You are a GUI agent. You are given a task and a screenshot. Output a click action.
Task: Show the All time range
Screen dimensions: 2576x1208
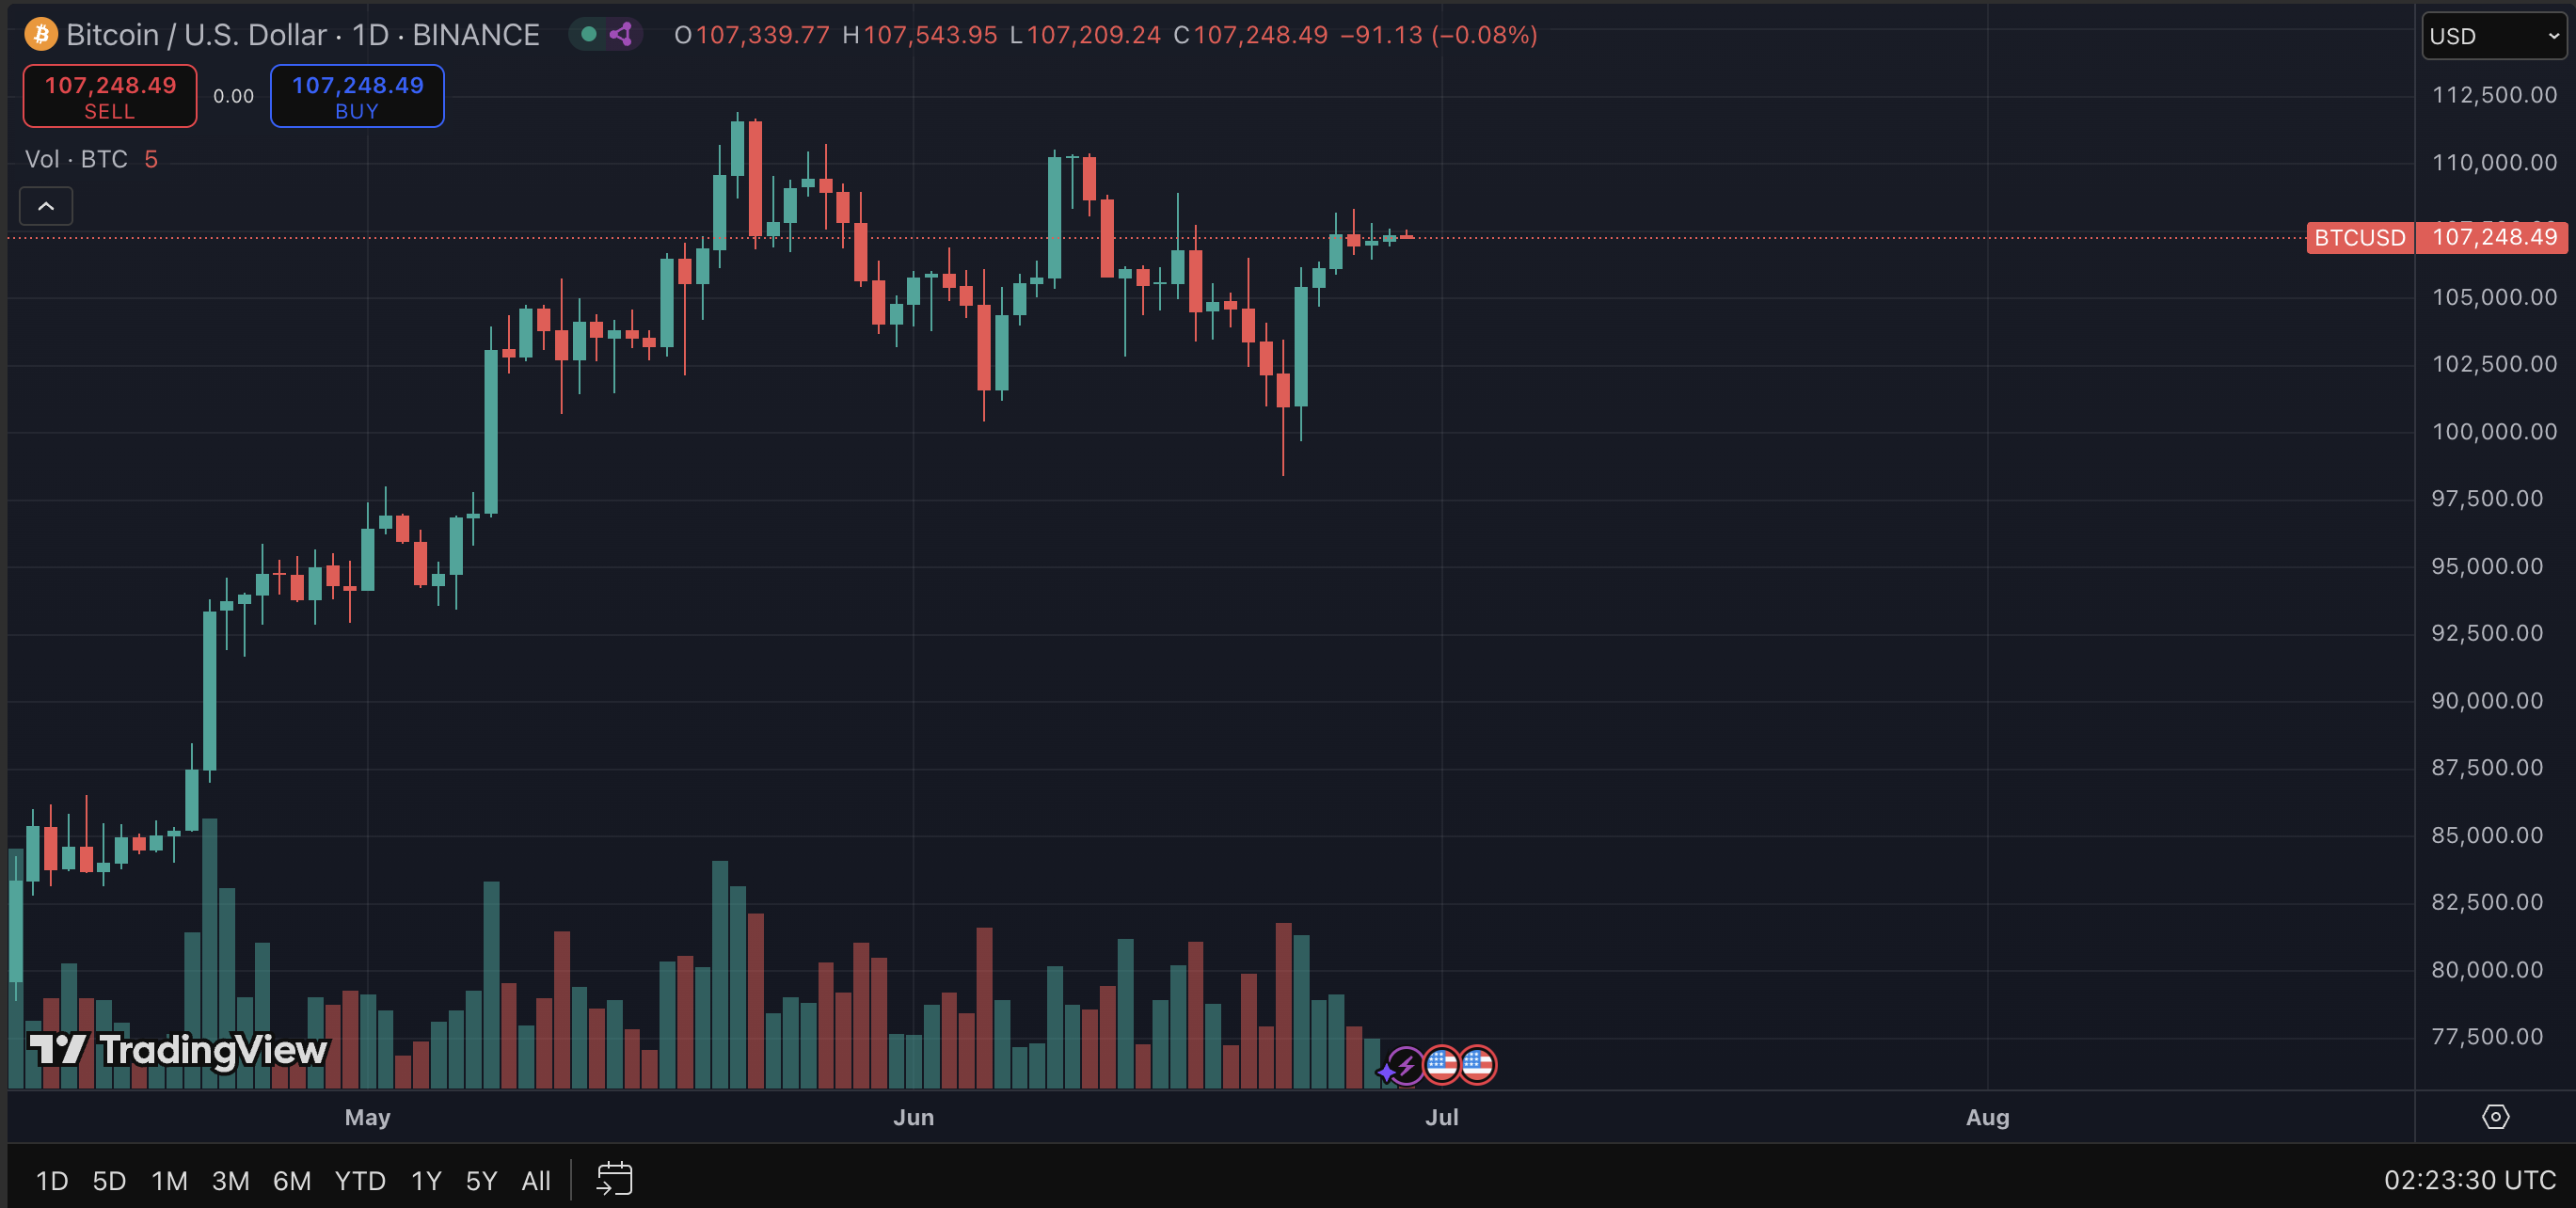[x=536, y=1181]
